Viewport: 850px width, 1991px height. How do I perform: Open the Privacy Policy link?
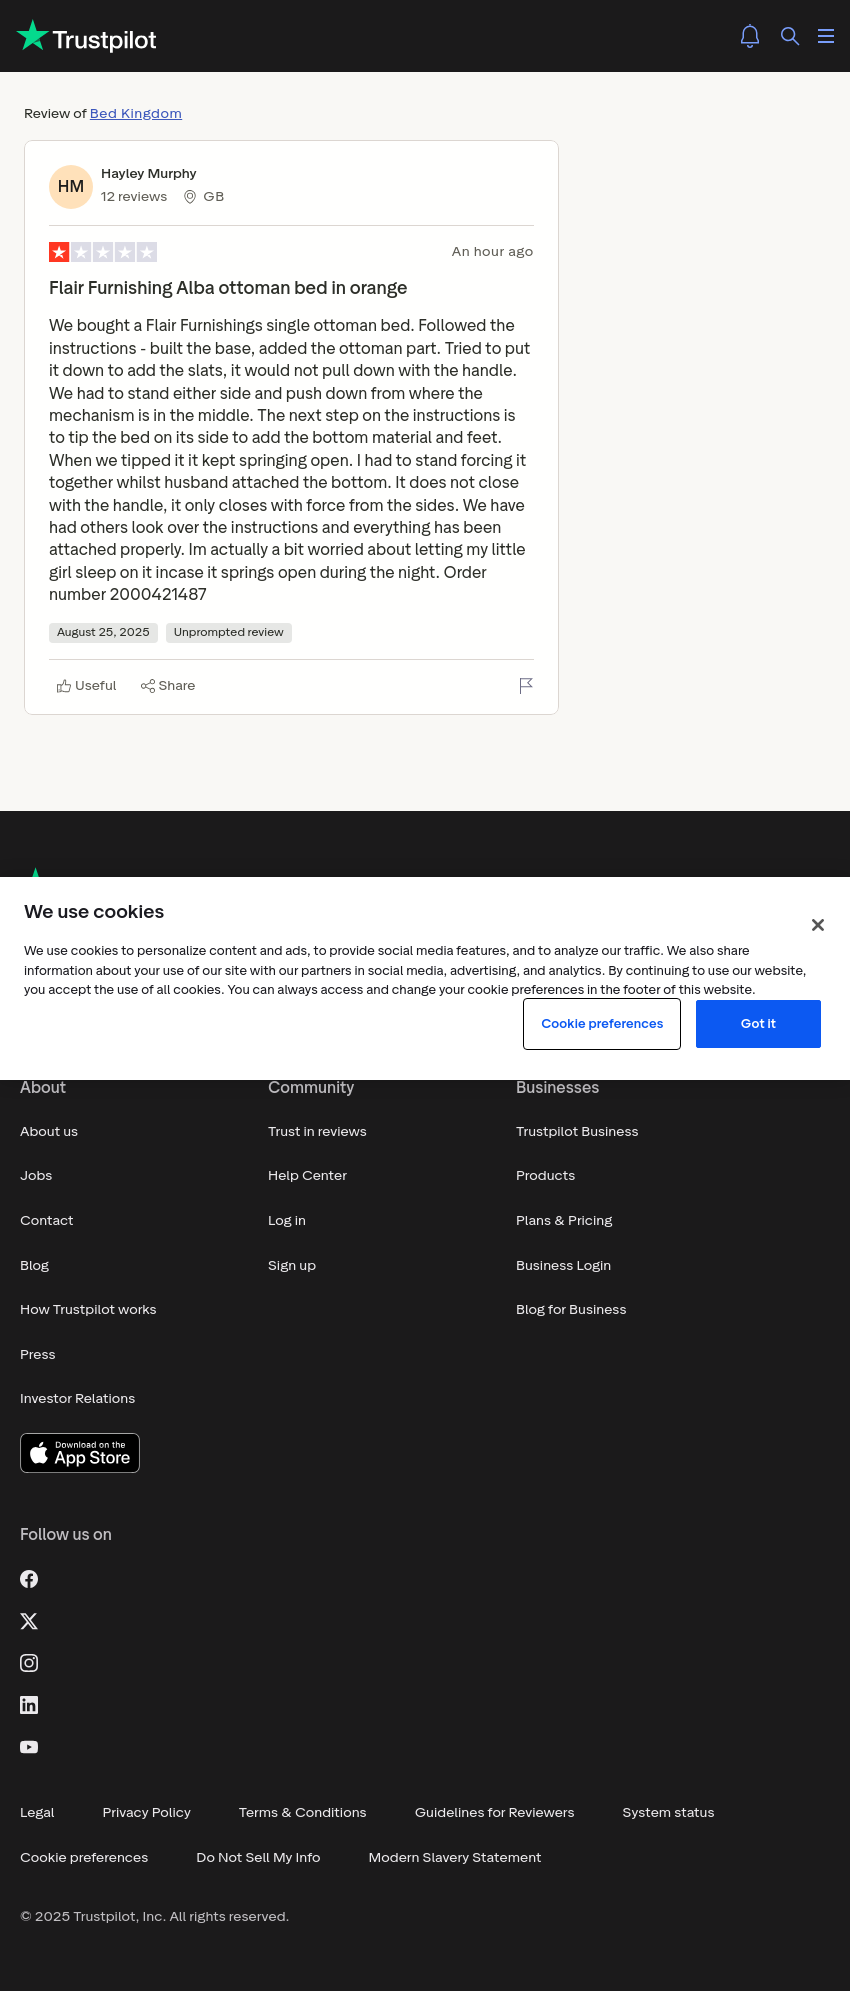(x=147, y=1813)
